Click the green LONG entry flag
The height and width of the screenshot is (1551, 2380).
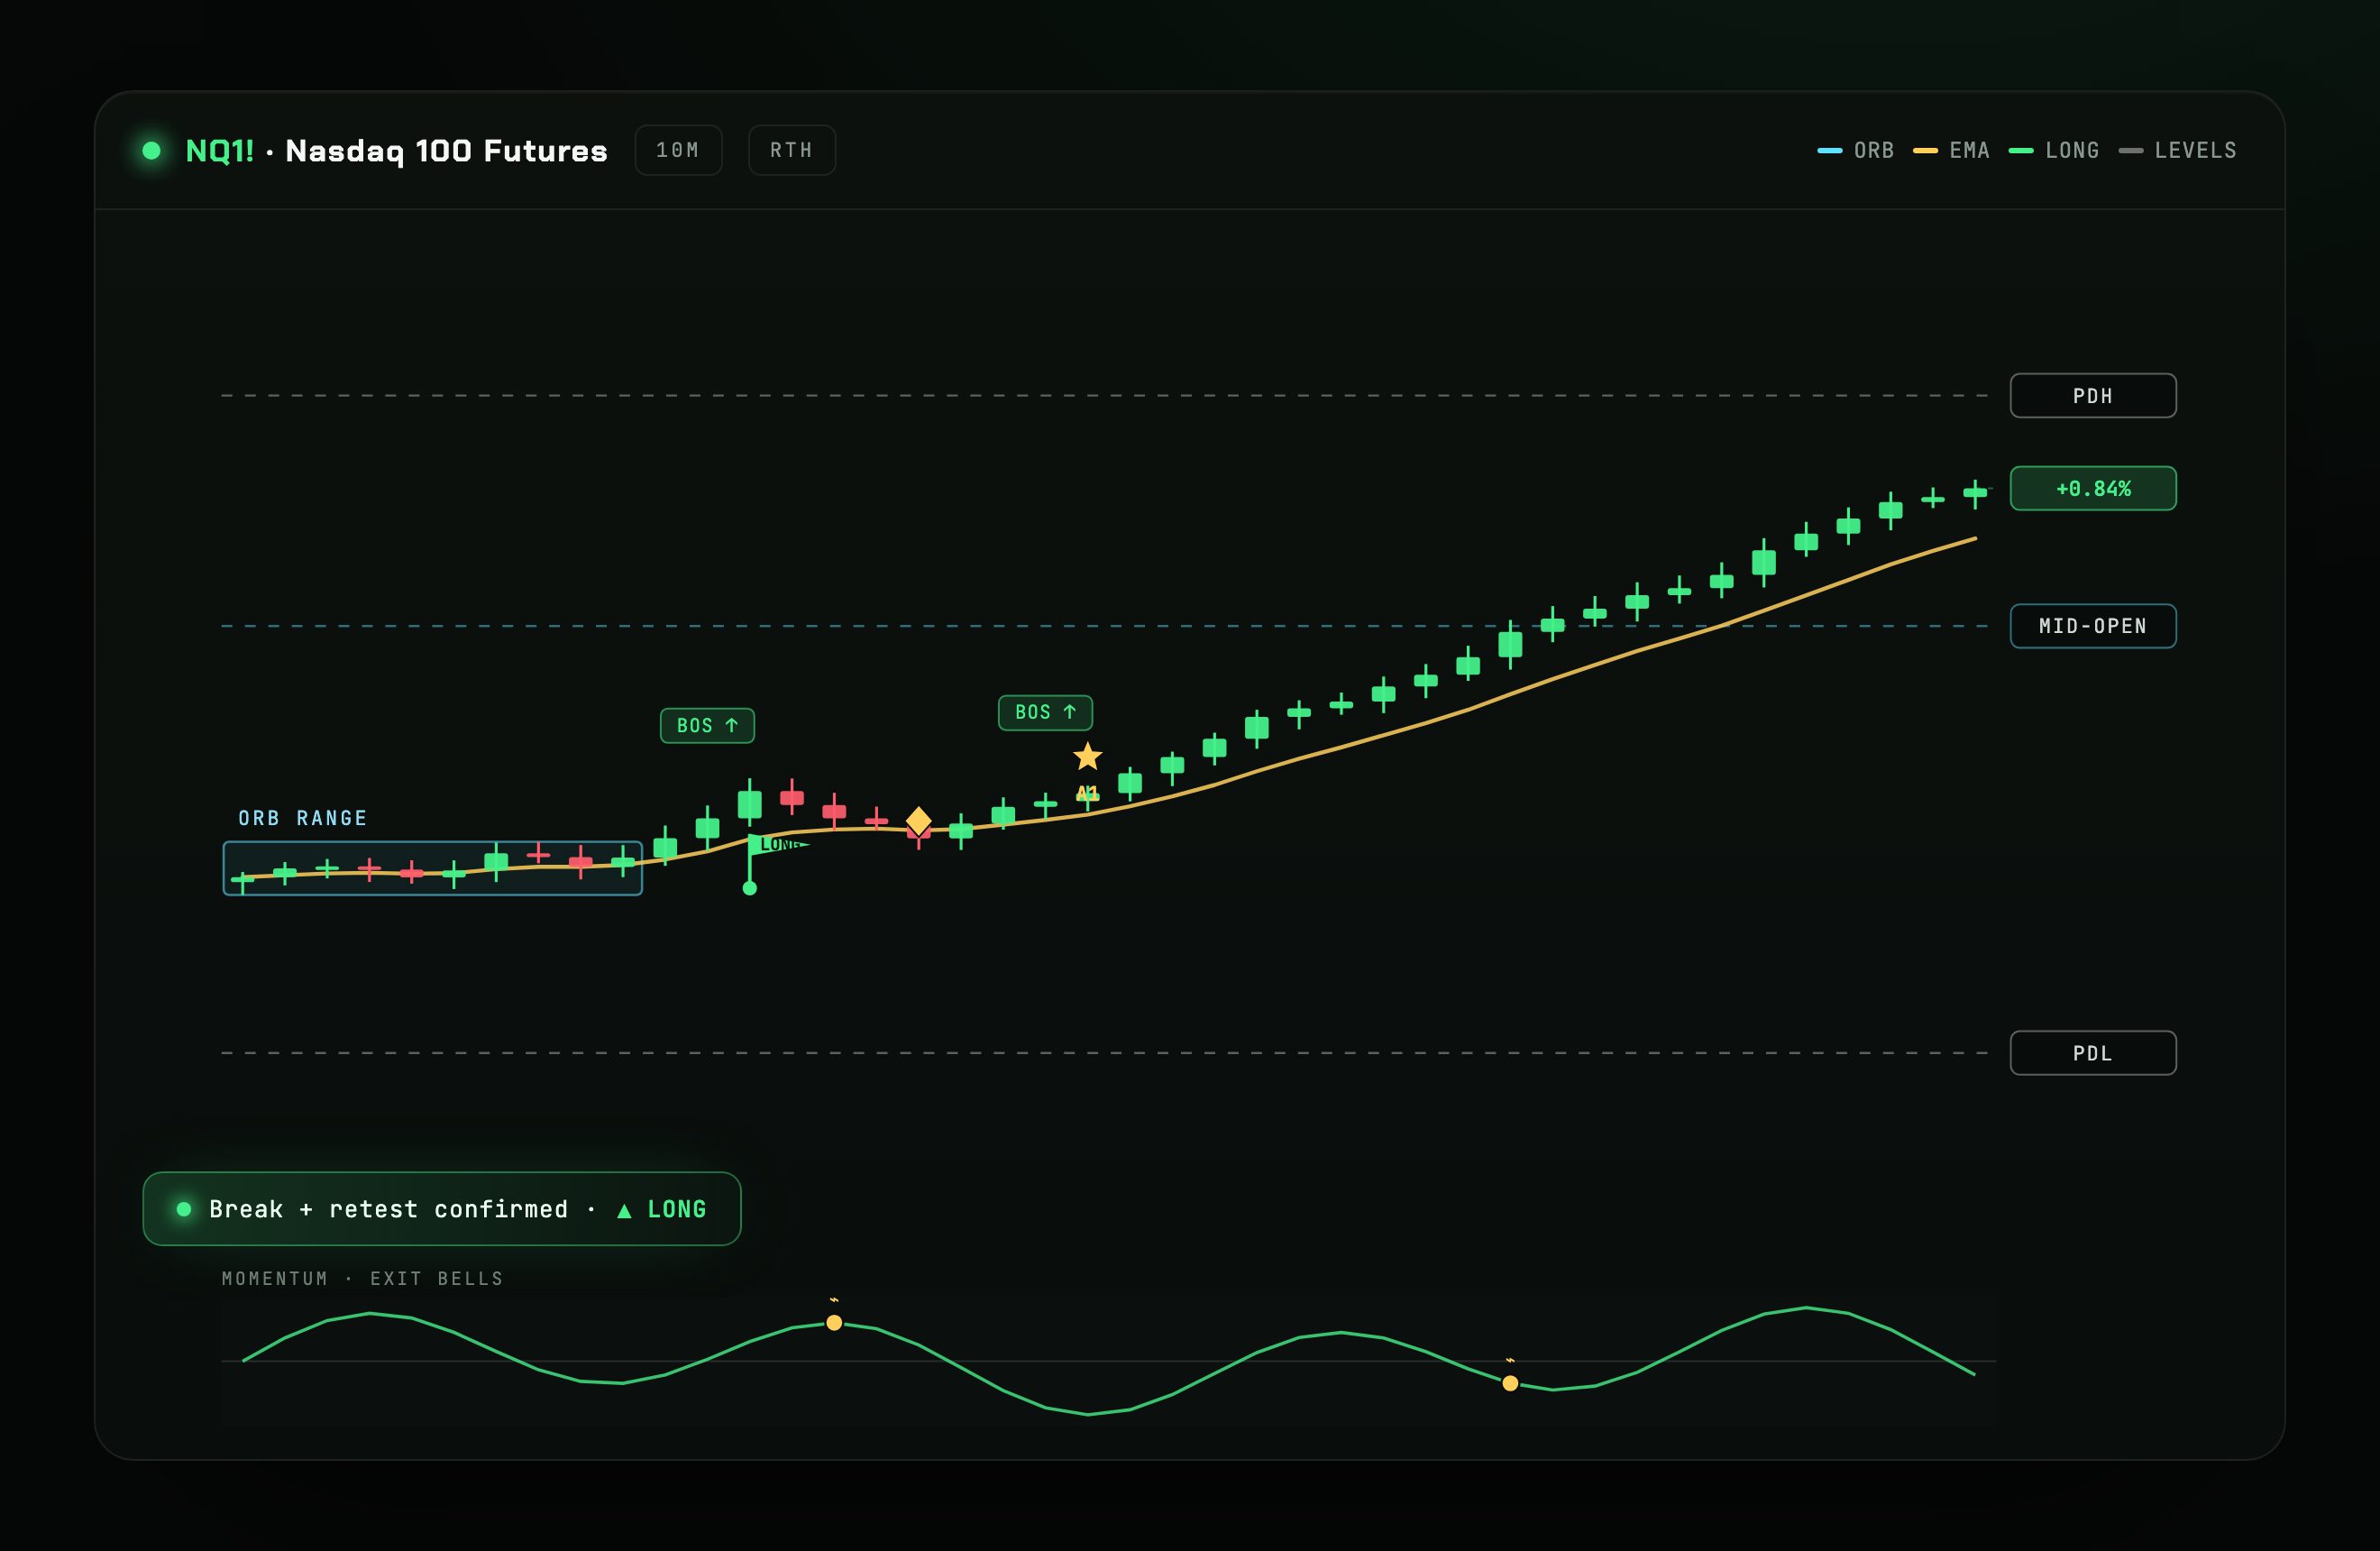point(780,844)
